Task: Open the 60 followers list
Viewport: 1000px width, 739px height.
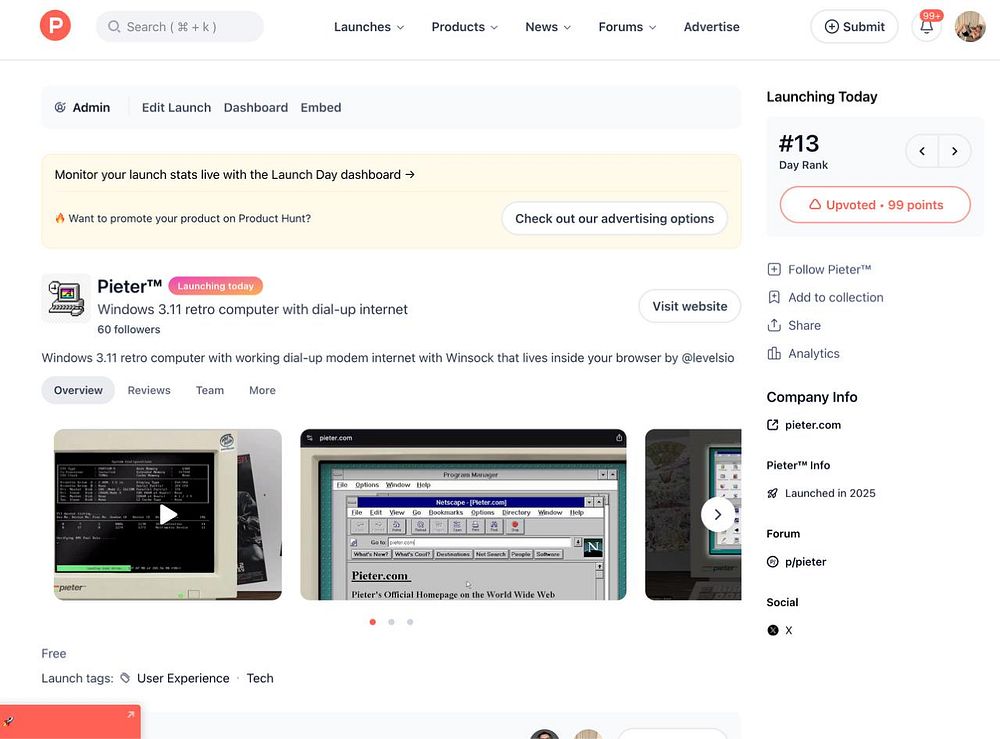Action: [x=129, y=330]
